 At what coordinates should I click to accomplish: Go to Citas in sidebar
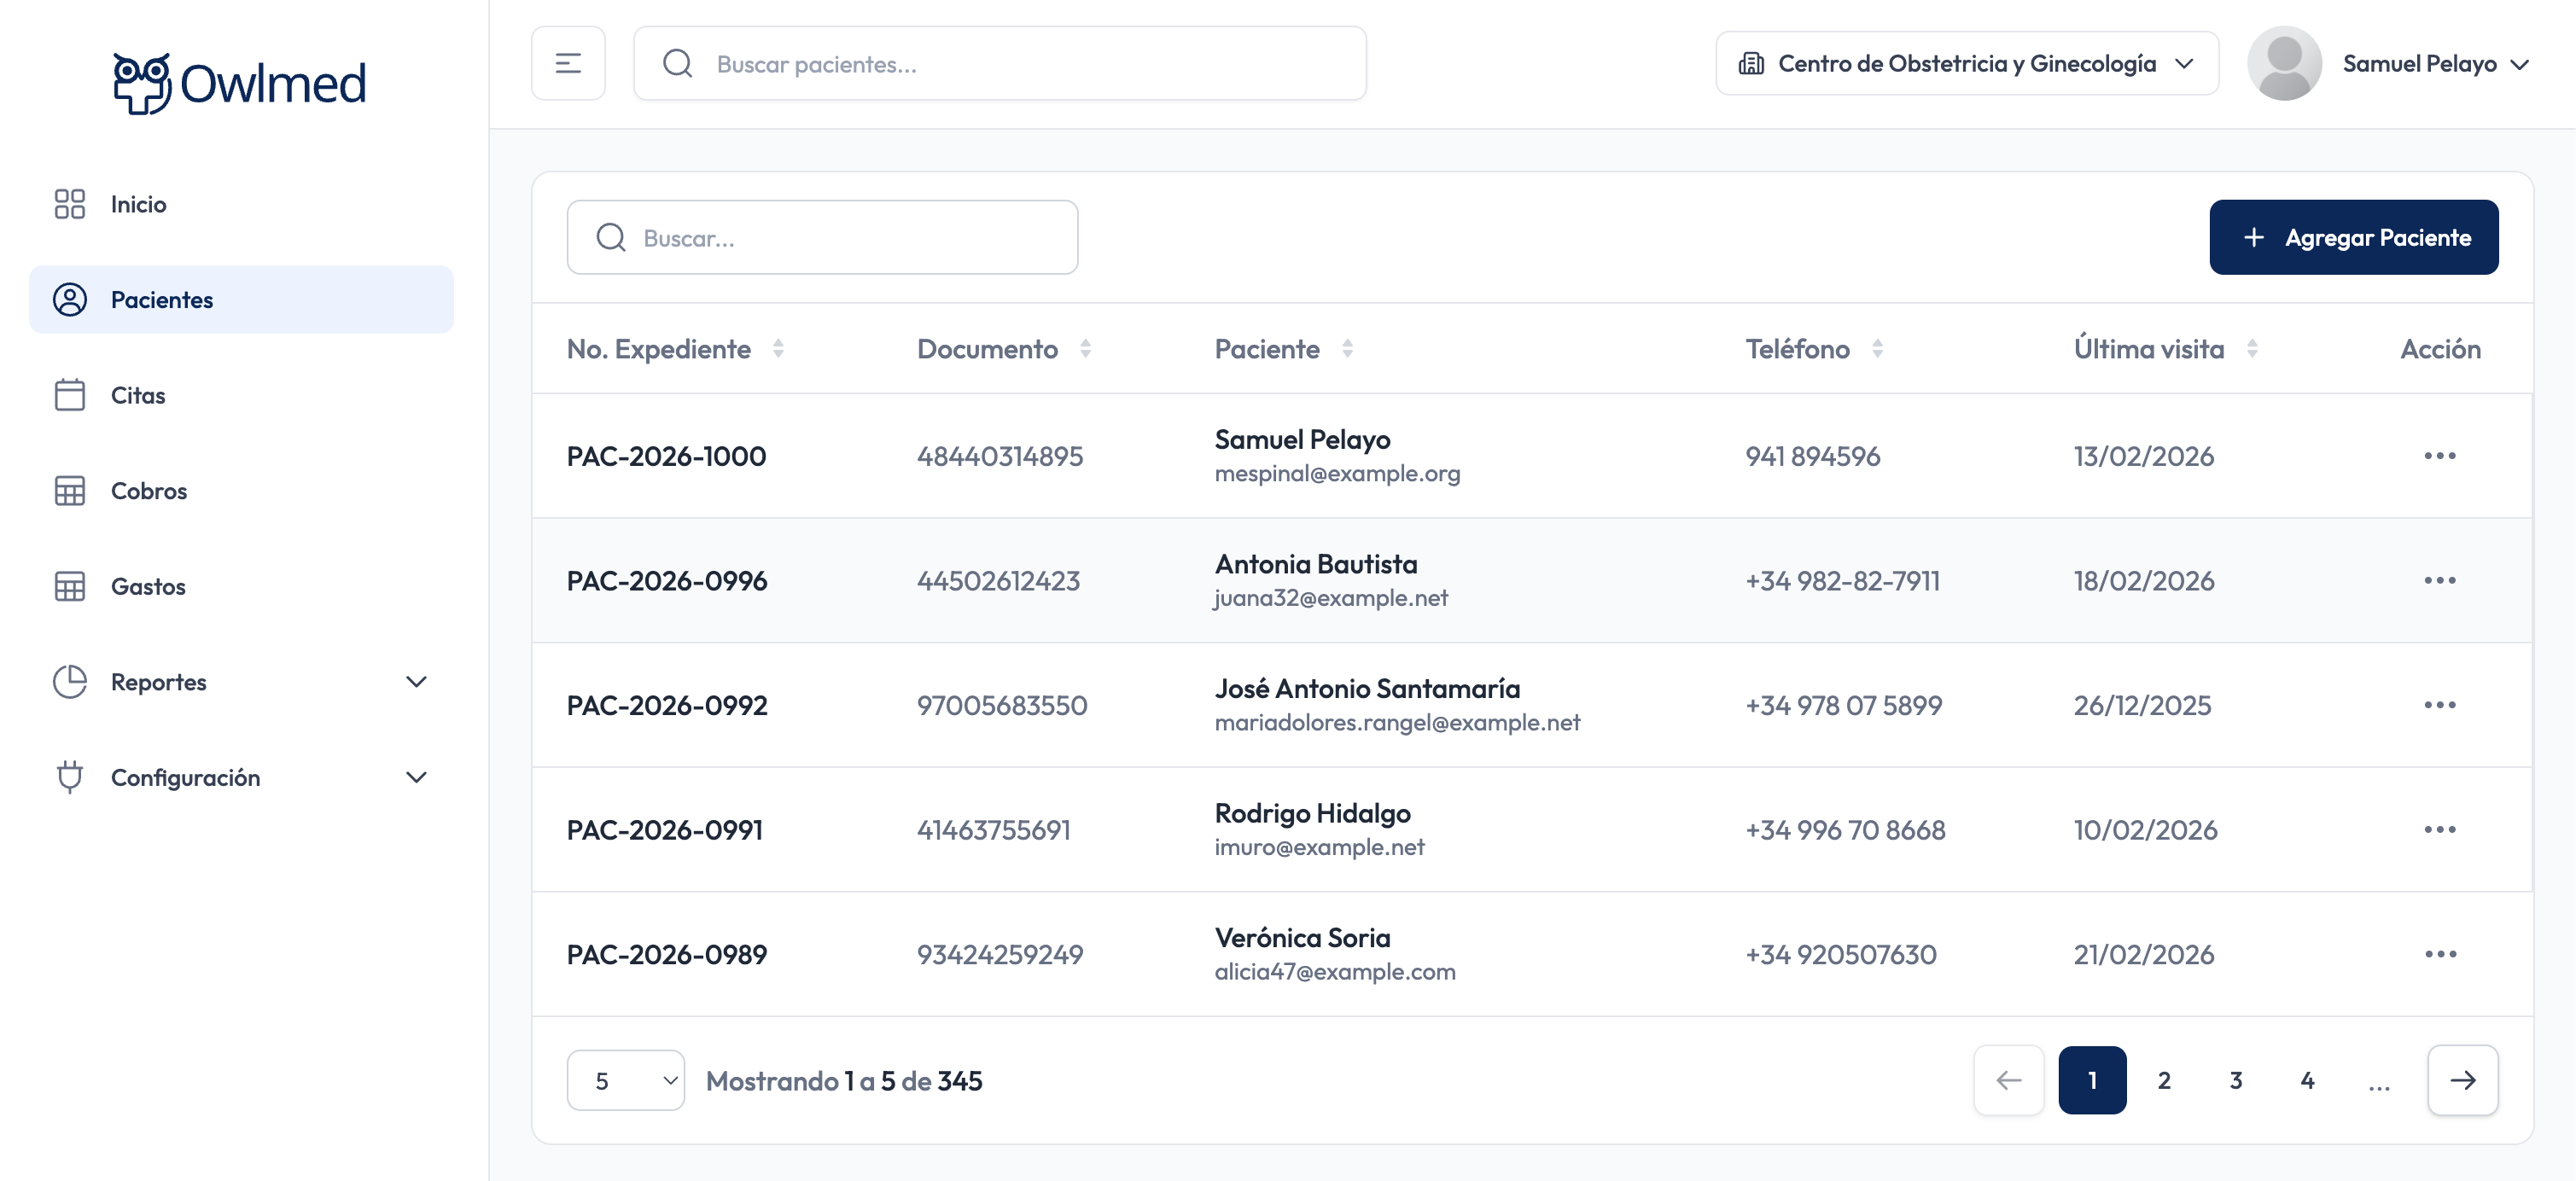[x=138, y=395]
